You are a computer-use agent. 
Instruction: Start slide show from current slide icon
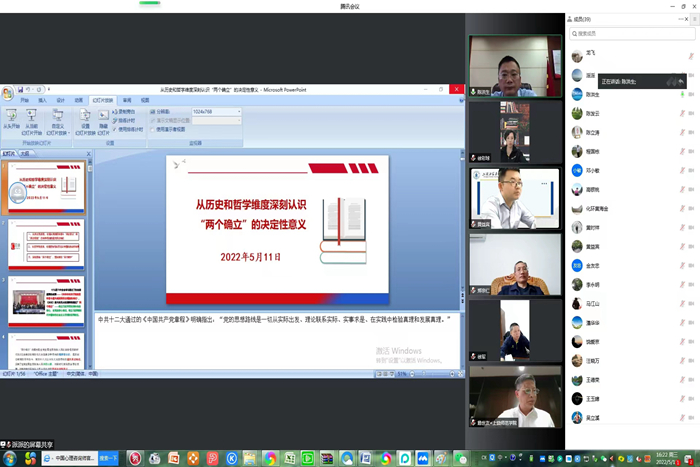click(x=31, y=115)
